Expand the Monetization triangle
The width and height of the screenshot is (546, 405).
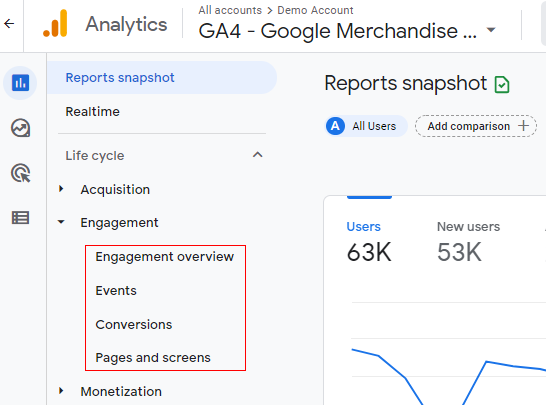[61, 391]
